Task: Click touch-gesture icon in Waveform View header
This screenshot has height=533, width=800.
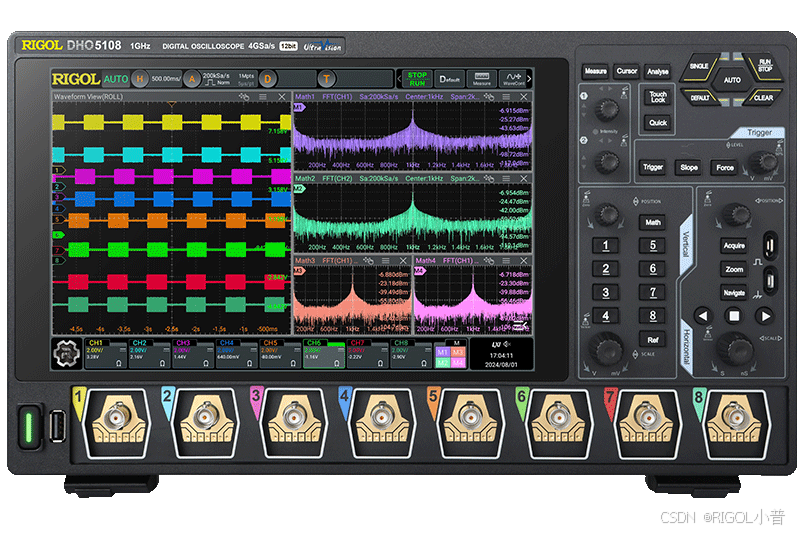Action: 244,96
